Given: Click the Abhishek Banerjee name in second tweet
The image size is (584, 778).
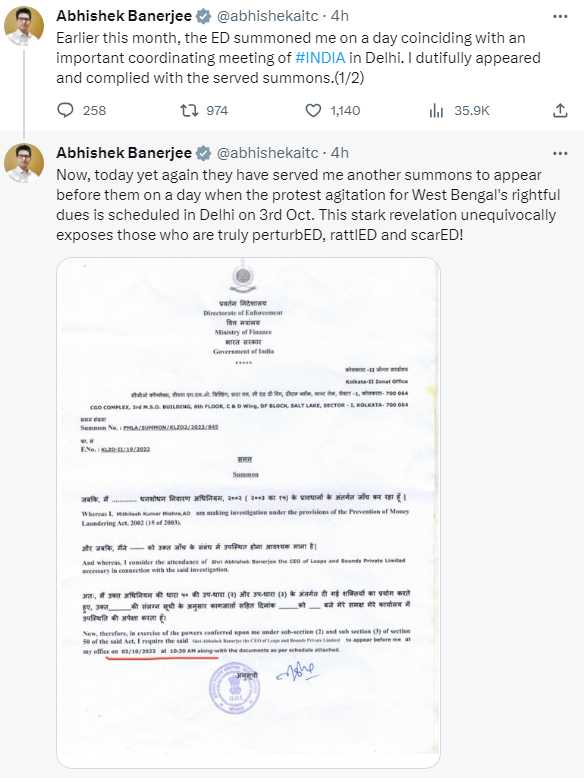Looking at the screenshot, I should pyautogui.click(x=124, y=153).
